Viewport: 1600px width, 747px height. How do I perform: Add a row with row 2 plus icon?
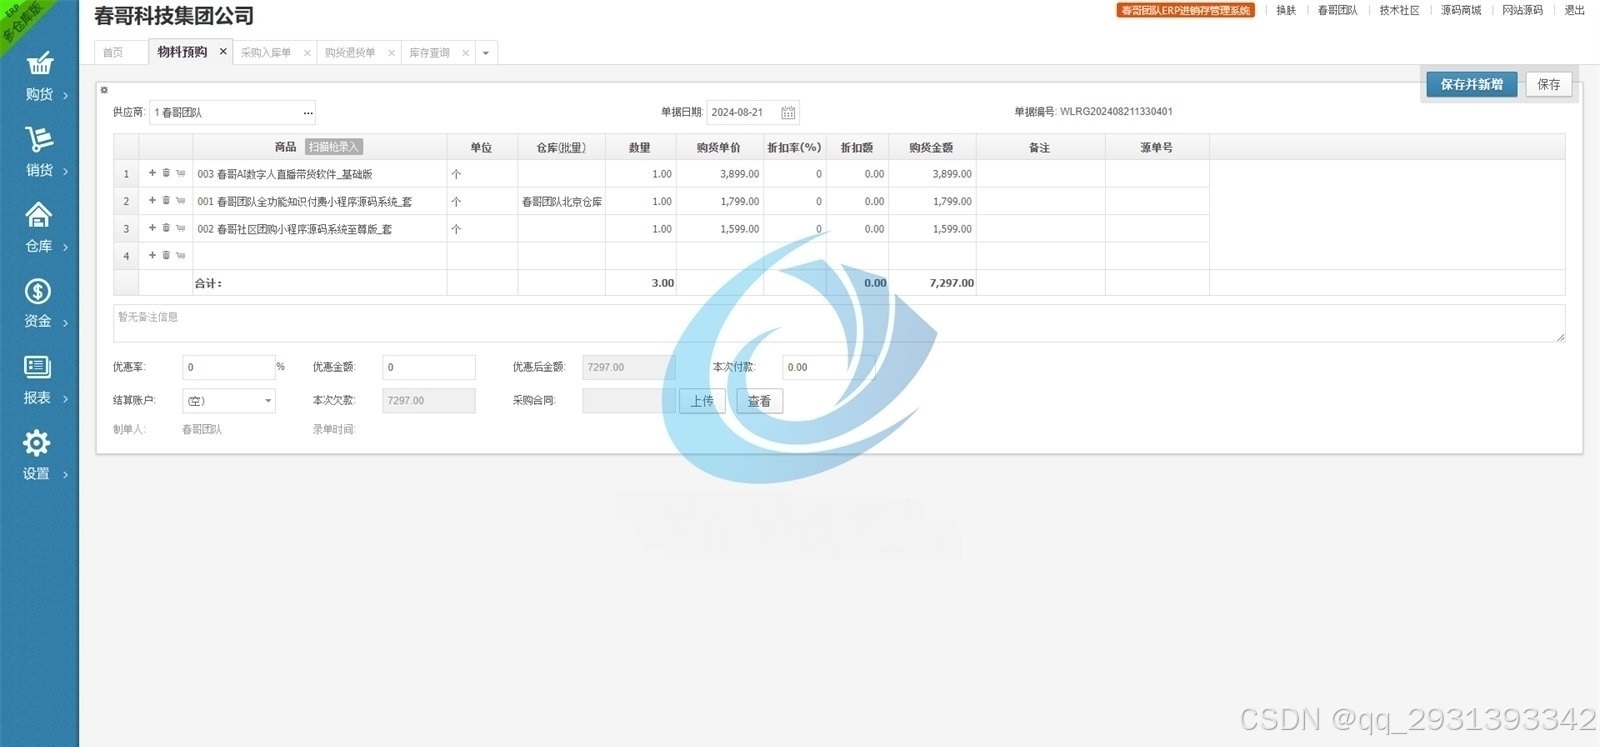pos(152,201)
